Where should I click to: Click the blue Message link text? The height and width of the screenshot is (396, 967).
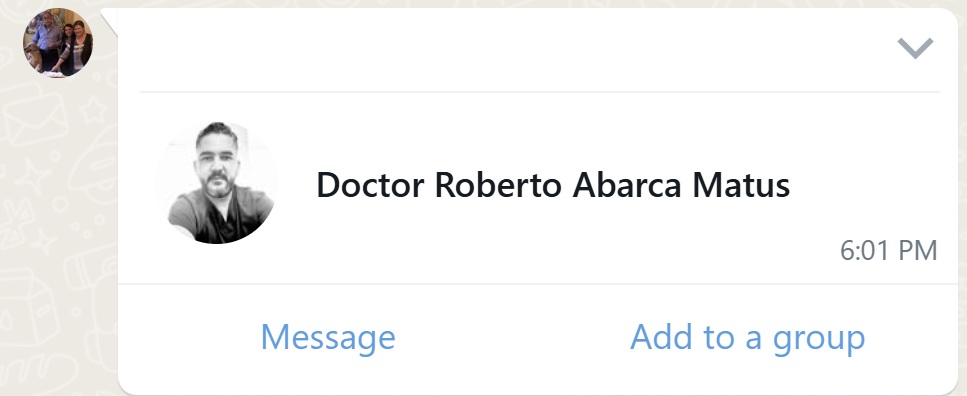(x=328, y=337)
